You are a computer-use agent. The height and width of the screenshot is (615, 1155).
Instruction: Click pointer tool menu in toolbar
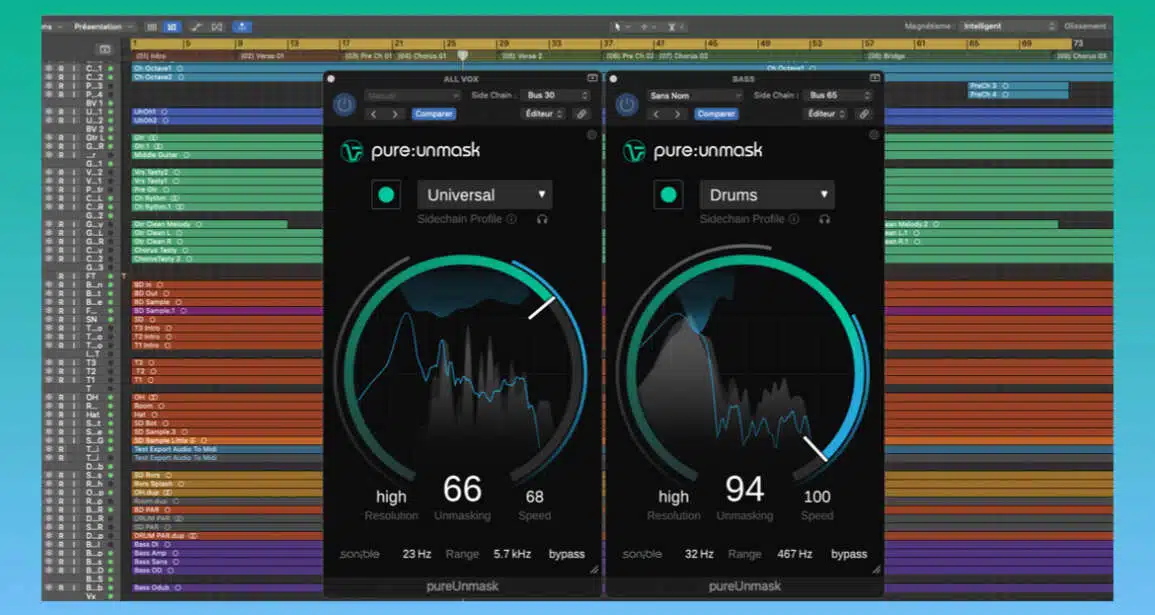pos(620,27)
